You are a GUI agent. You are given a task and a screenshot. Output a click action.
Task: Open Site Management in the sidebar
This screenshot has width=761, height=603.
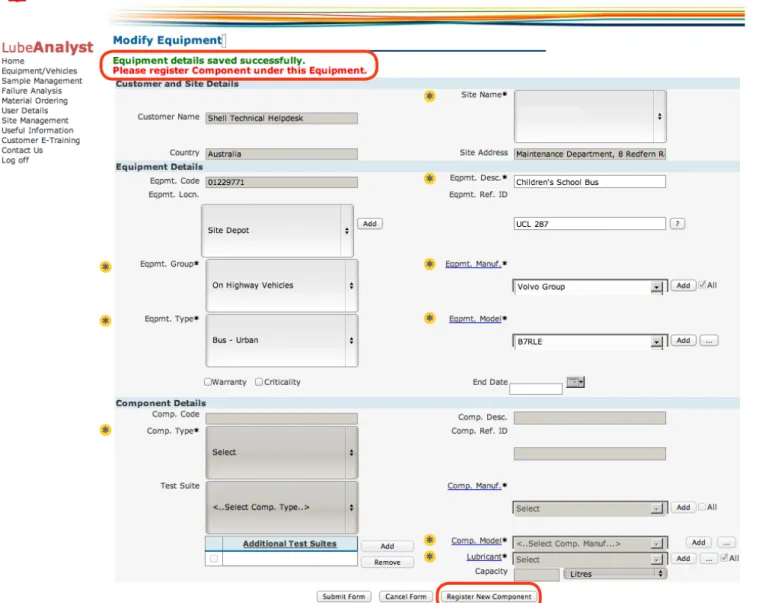tap(35, 120)
